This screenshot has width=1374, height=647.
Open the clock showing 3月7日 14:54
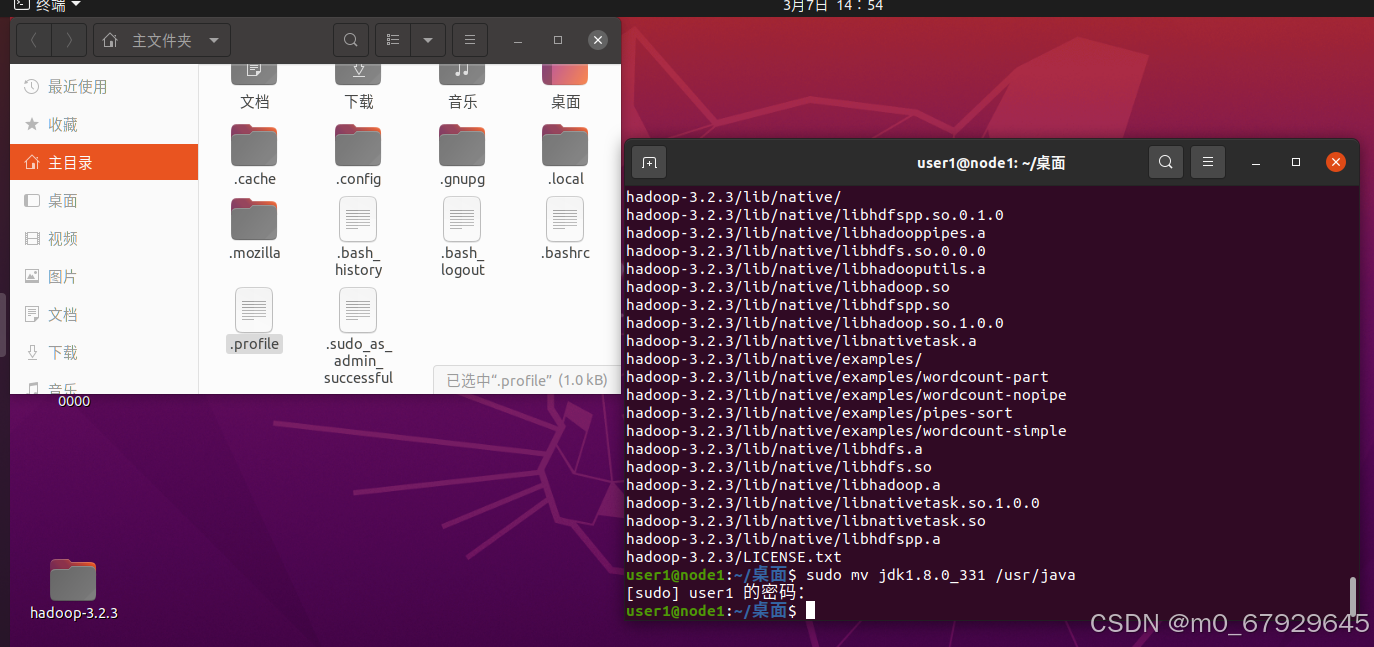click(833, 6)
